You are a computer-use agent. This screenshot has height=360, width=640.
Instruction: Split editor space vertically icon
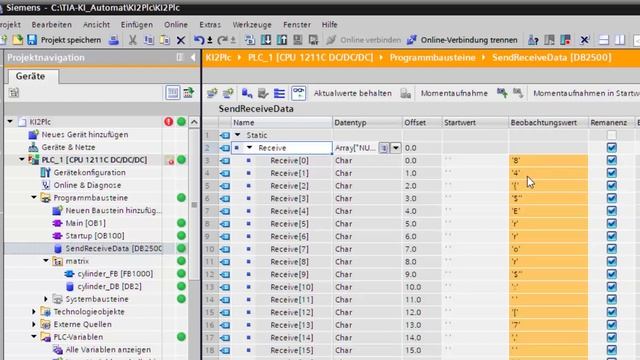[x=620, y=40]
